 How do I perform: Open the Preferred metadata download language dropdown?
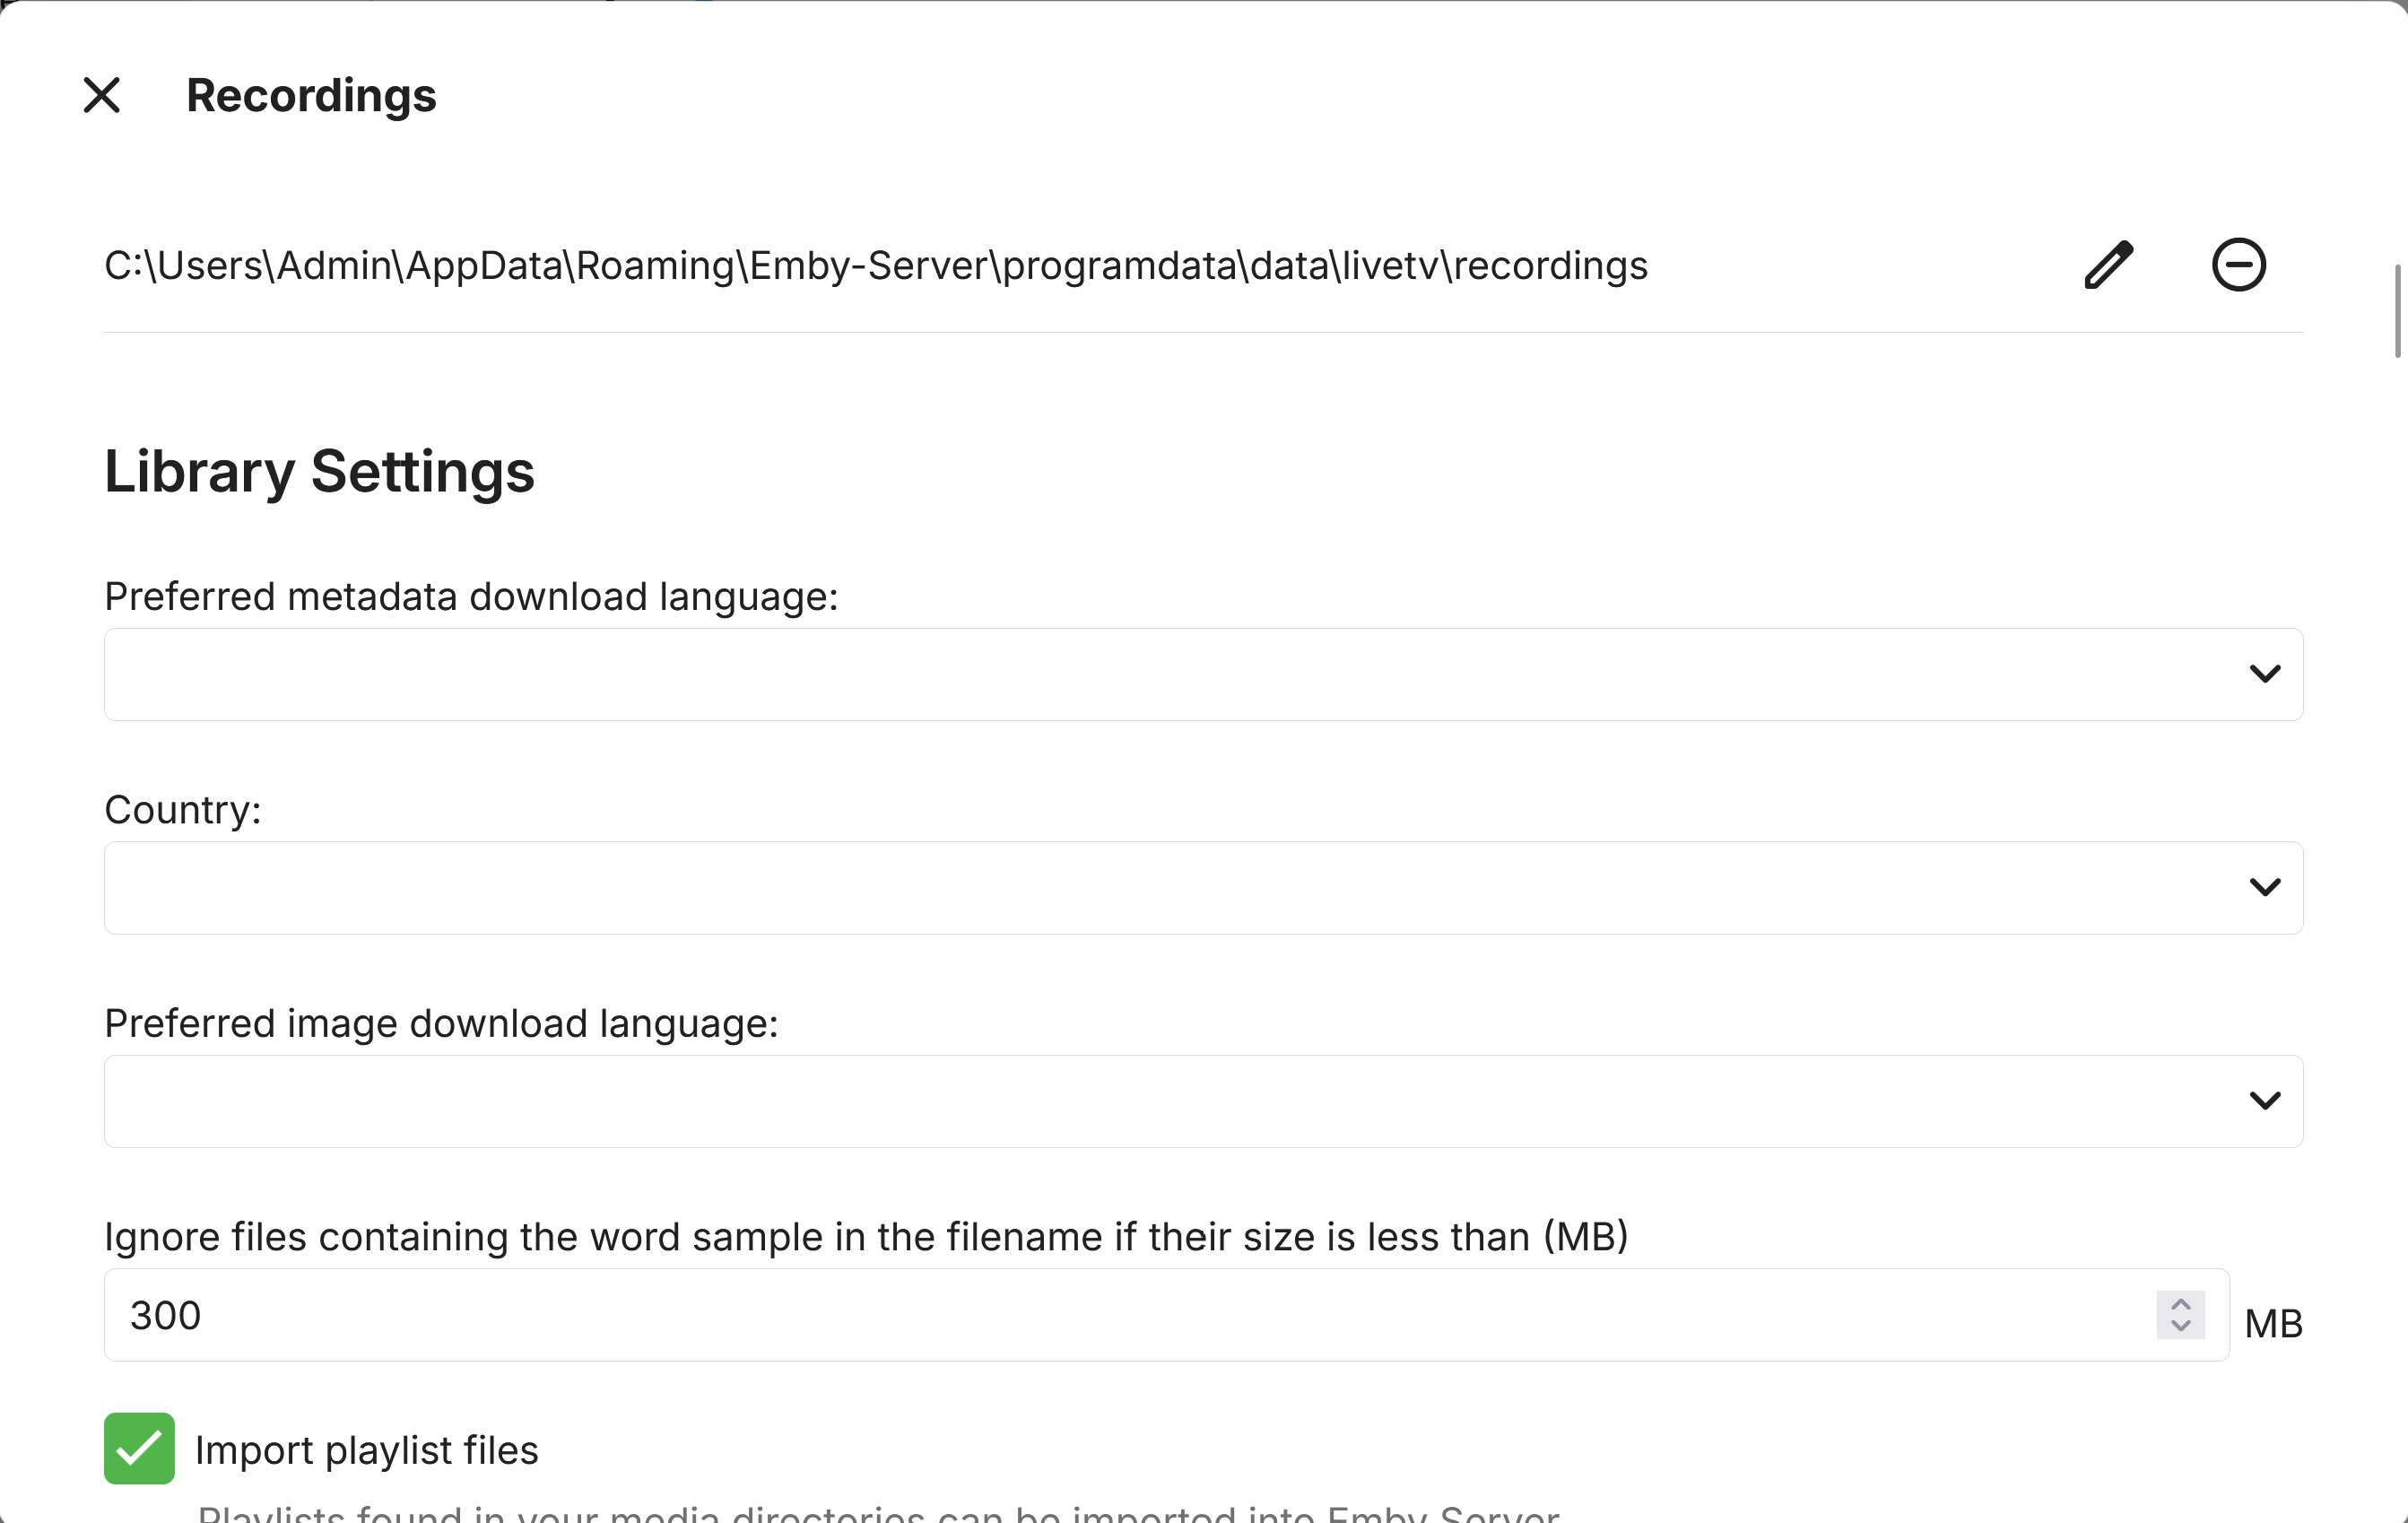(x=1150, y=674)
